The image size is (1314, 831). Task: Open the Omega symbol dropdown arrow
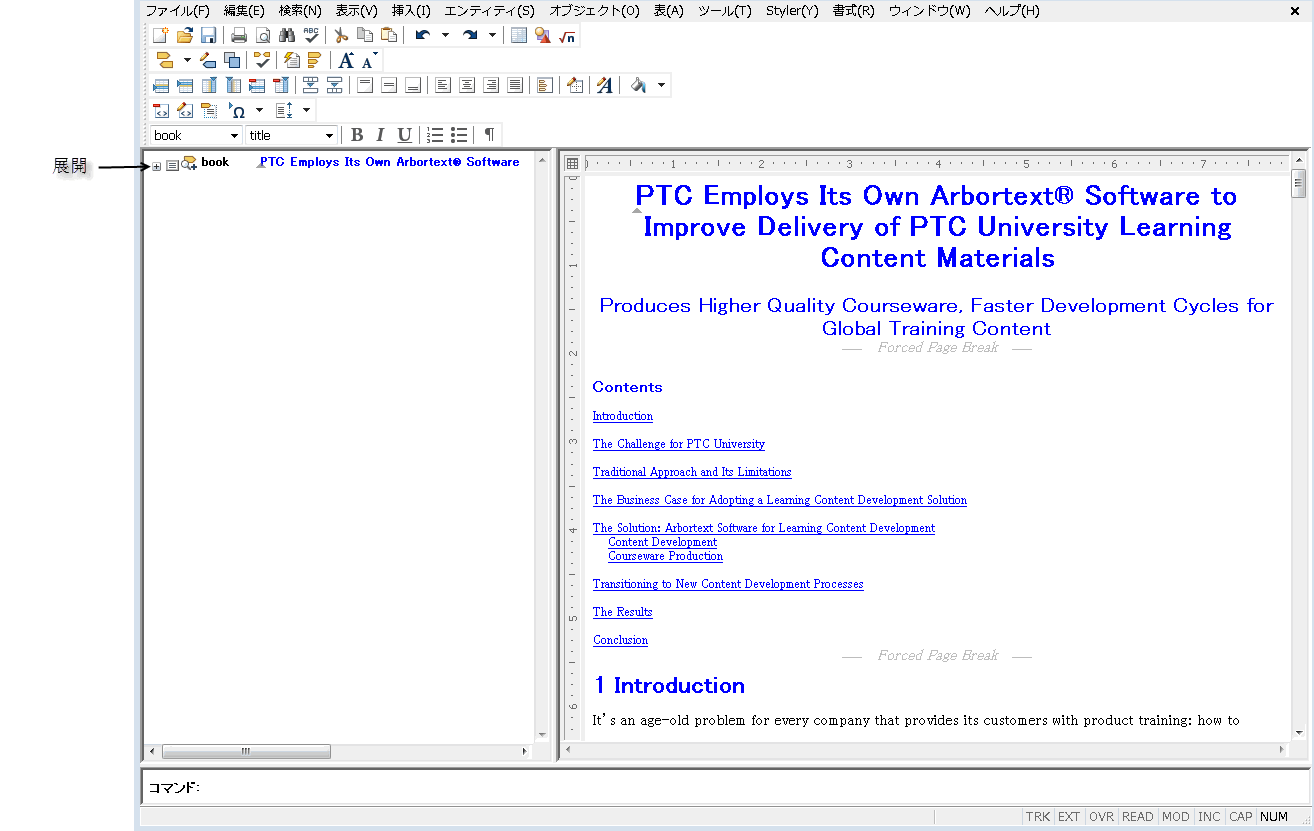click(x=259, y=110)
